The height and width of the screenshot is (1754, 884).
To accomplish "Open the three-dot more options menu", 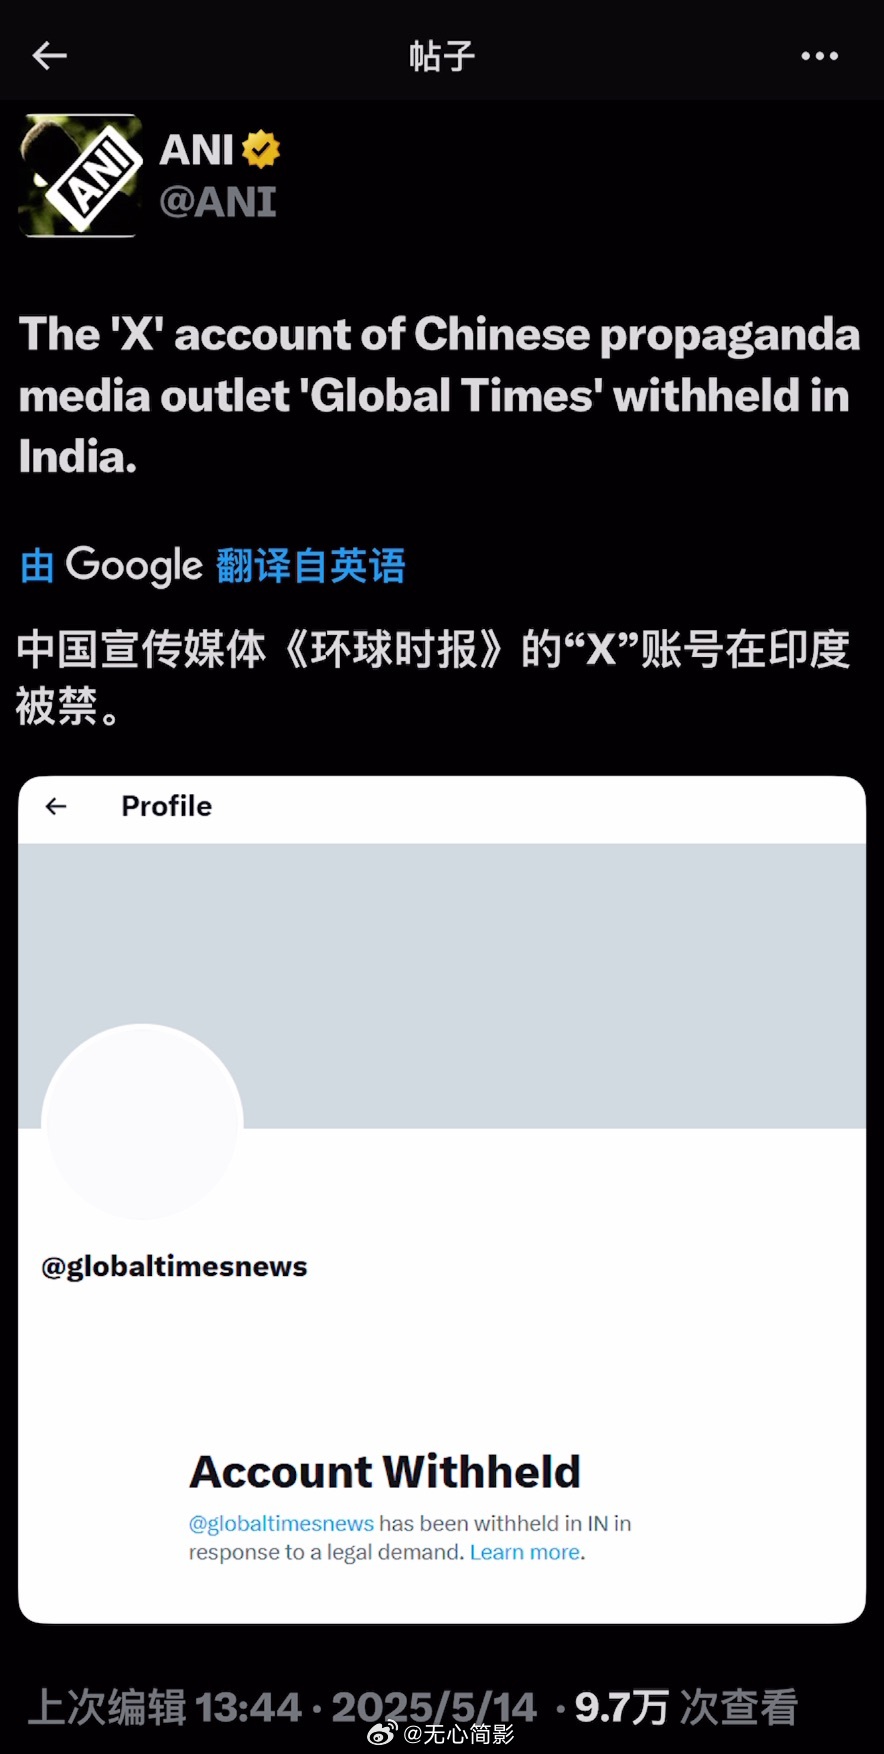I will (819, 56).
